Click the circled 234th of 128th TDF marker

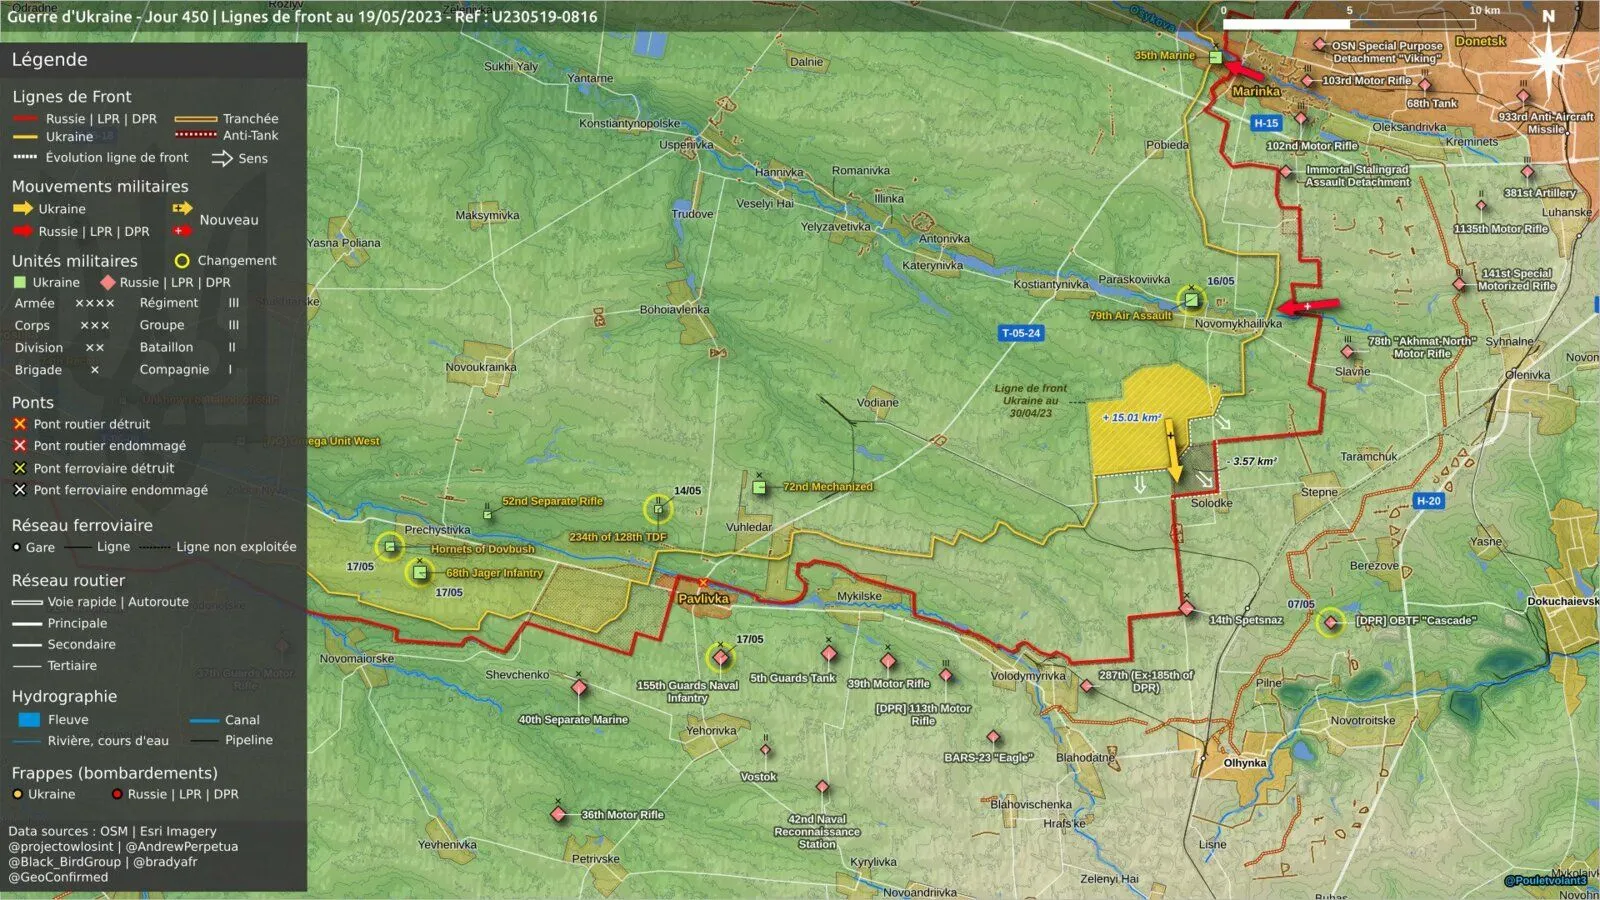(x=658, y=509)
